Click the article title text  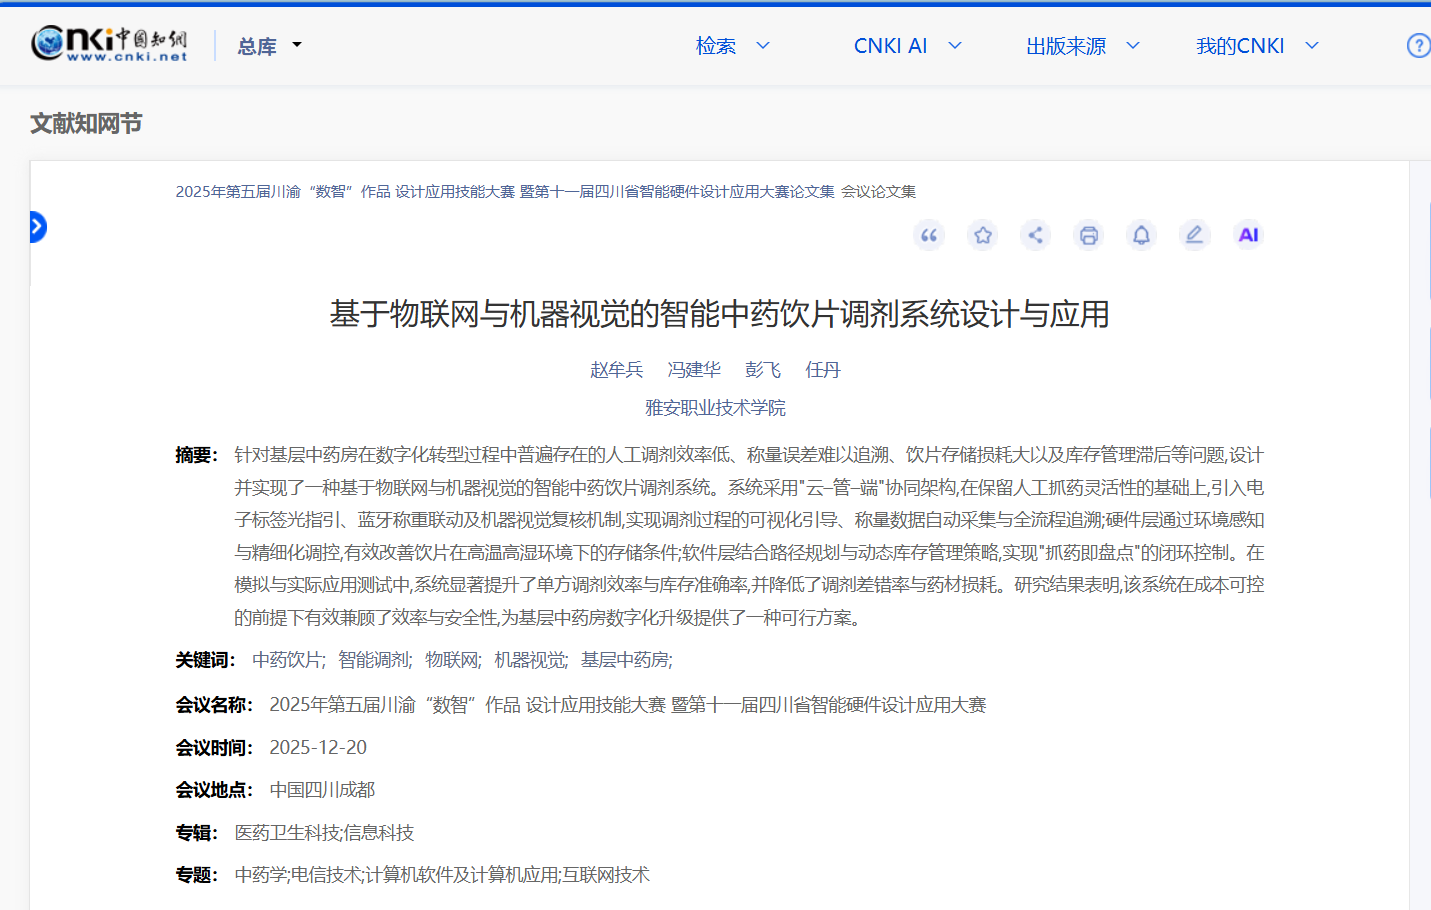click(719, 314)
